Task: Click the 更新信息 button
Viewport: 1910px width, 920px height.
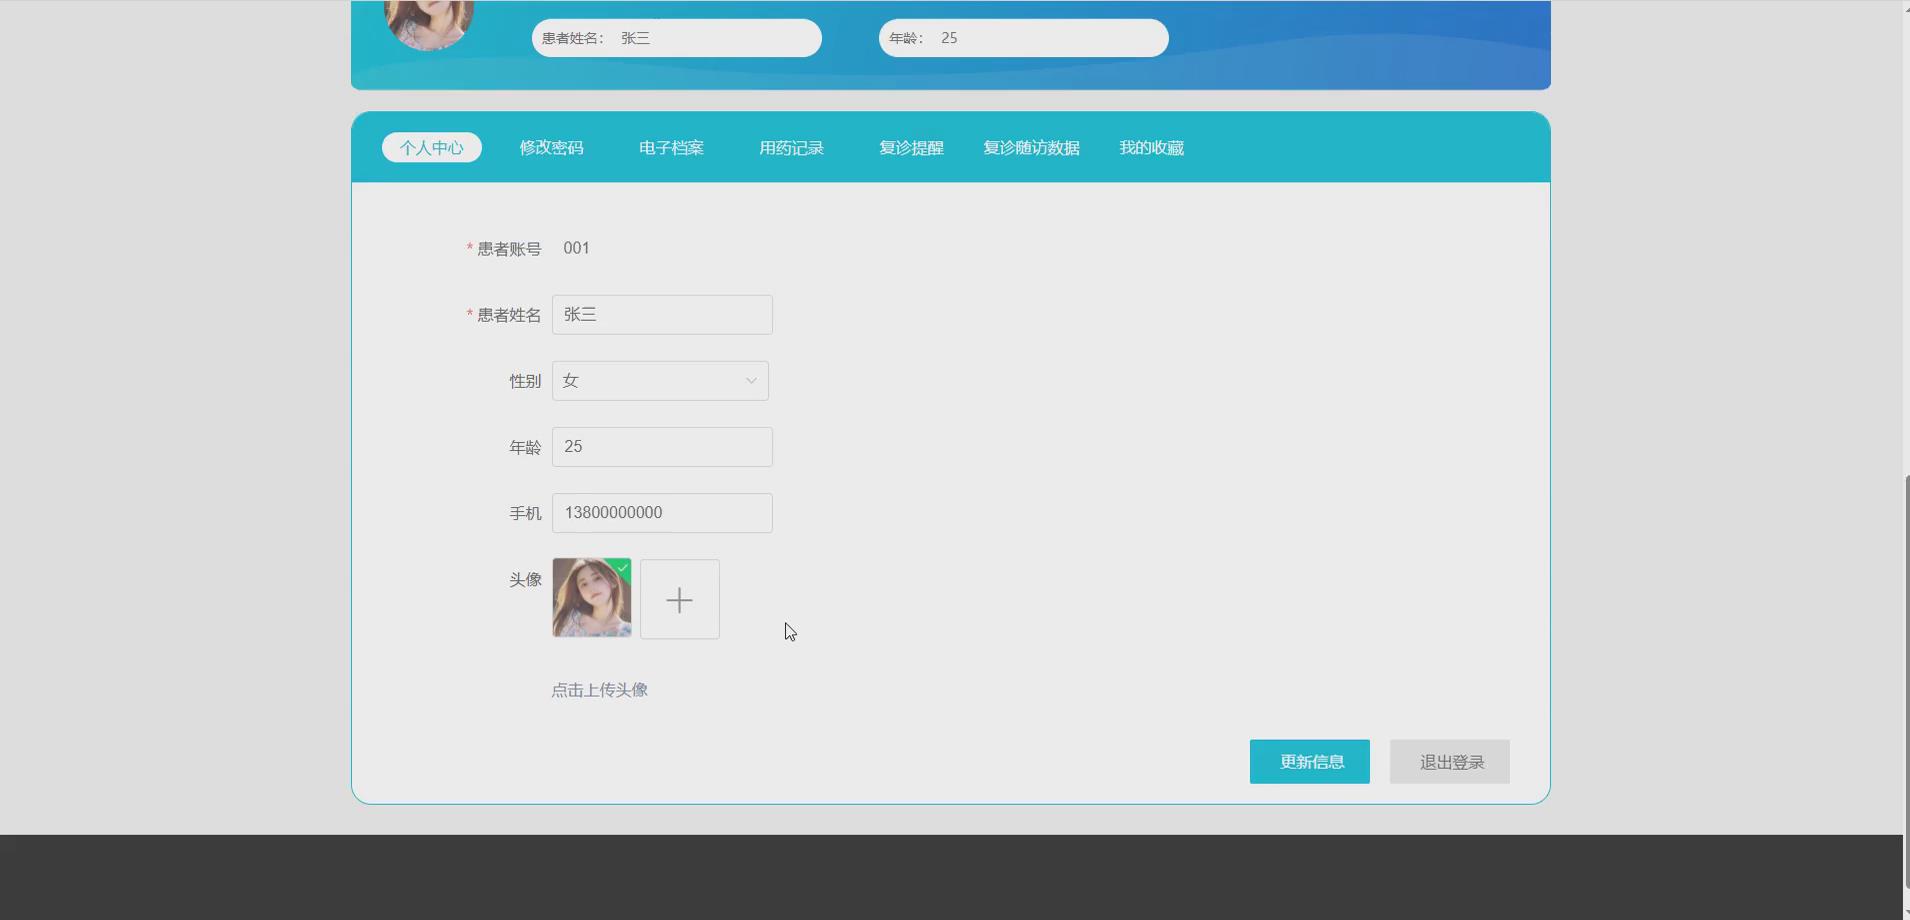Action: click(x=1309, y=761)
